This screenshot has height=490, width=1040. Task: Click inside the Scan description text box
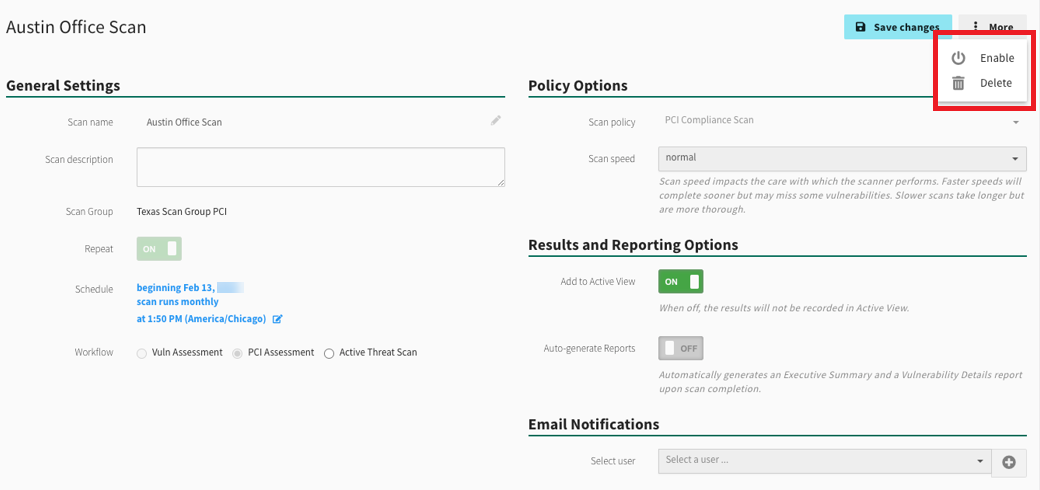tap(320, 167)
